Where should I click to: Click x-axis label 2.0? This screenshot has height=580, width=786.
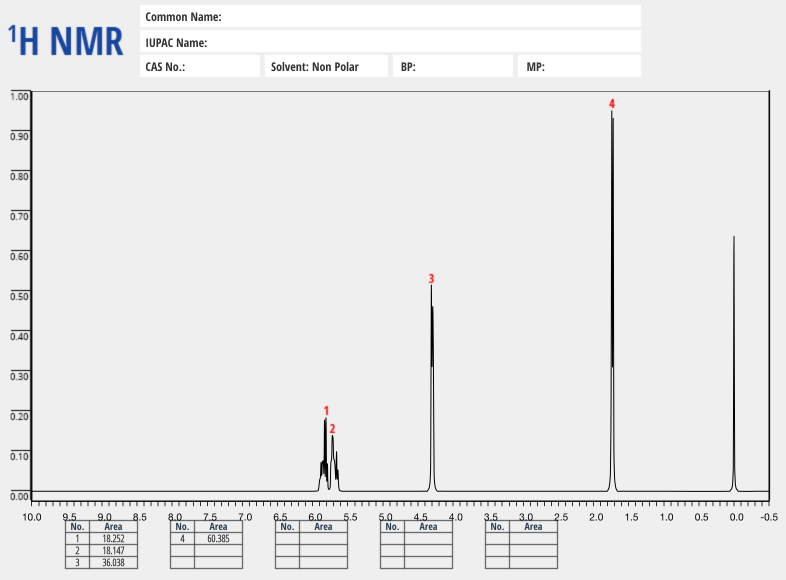click(597, 517)
